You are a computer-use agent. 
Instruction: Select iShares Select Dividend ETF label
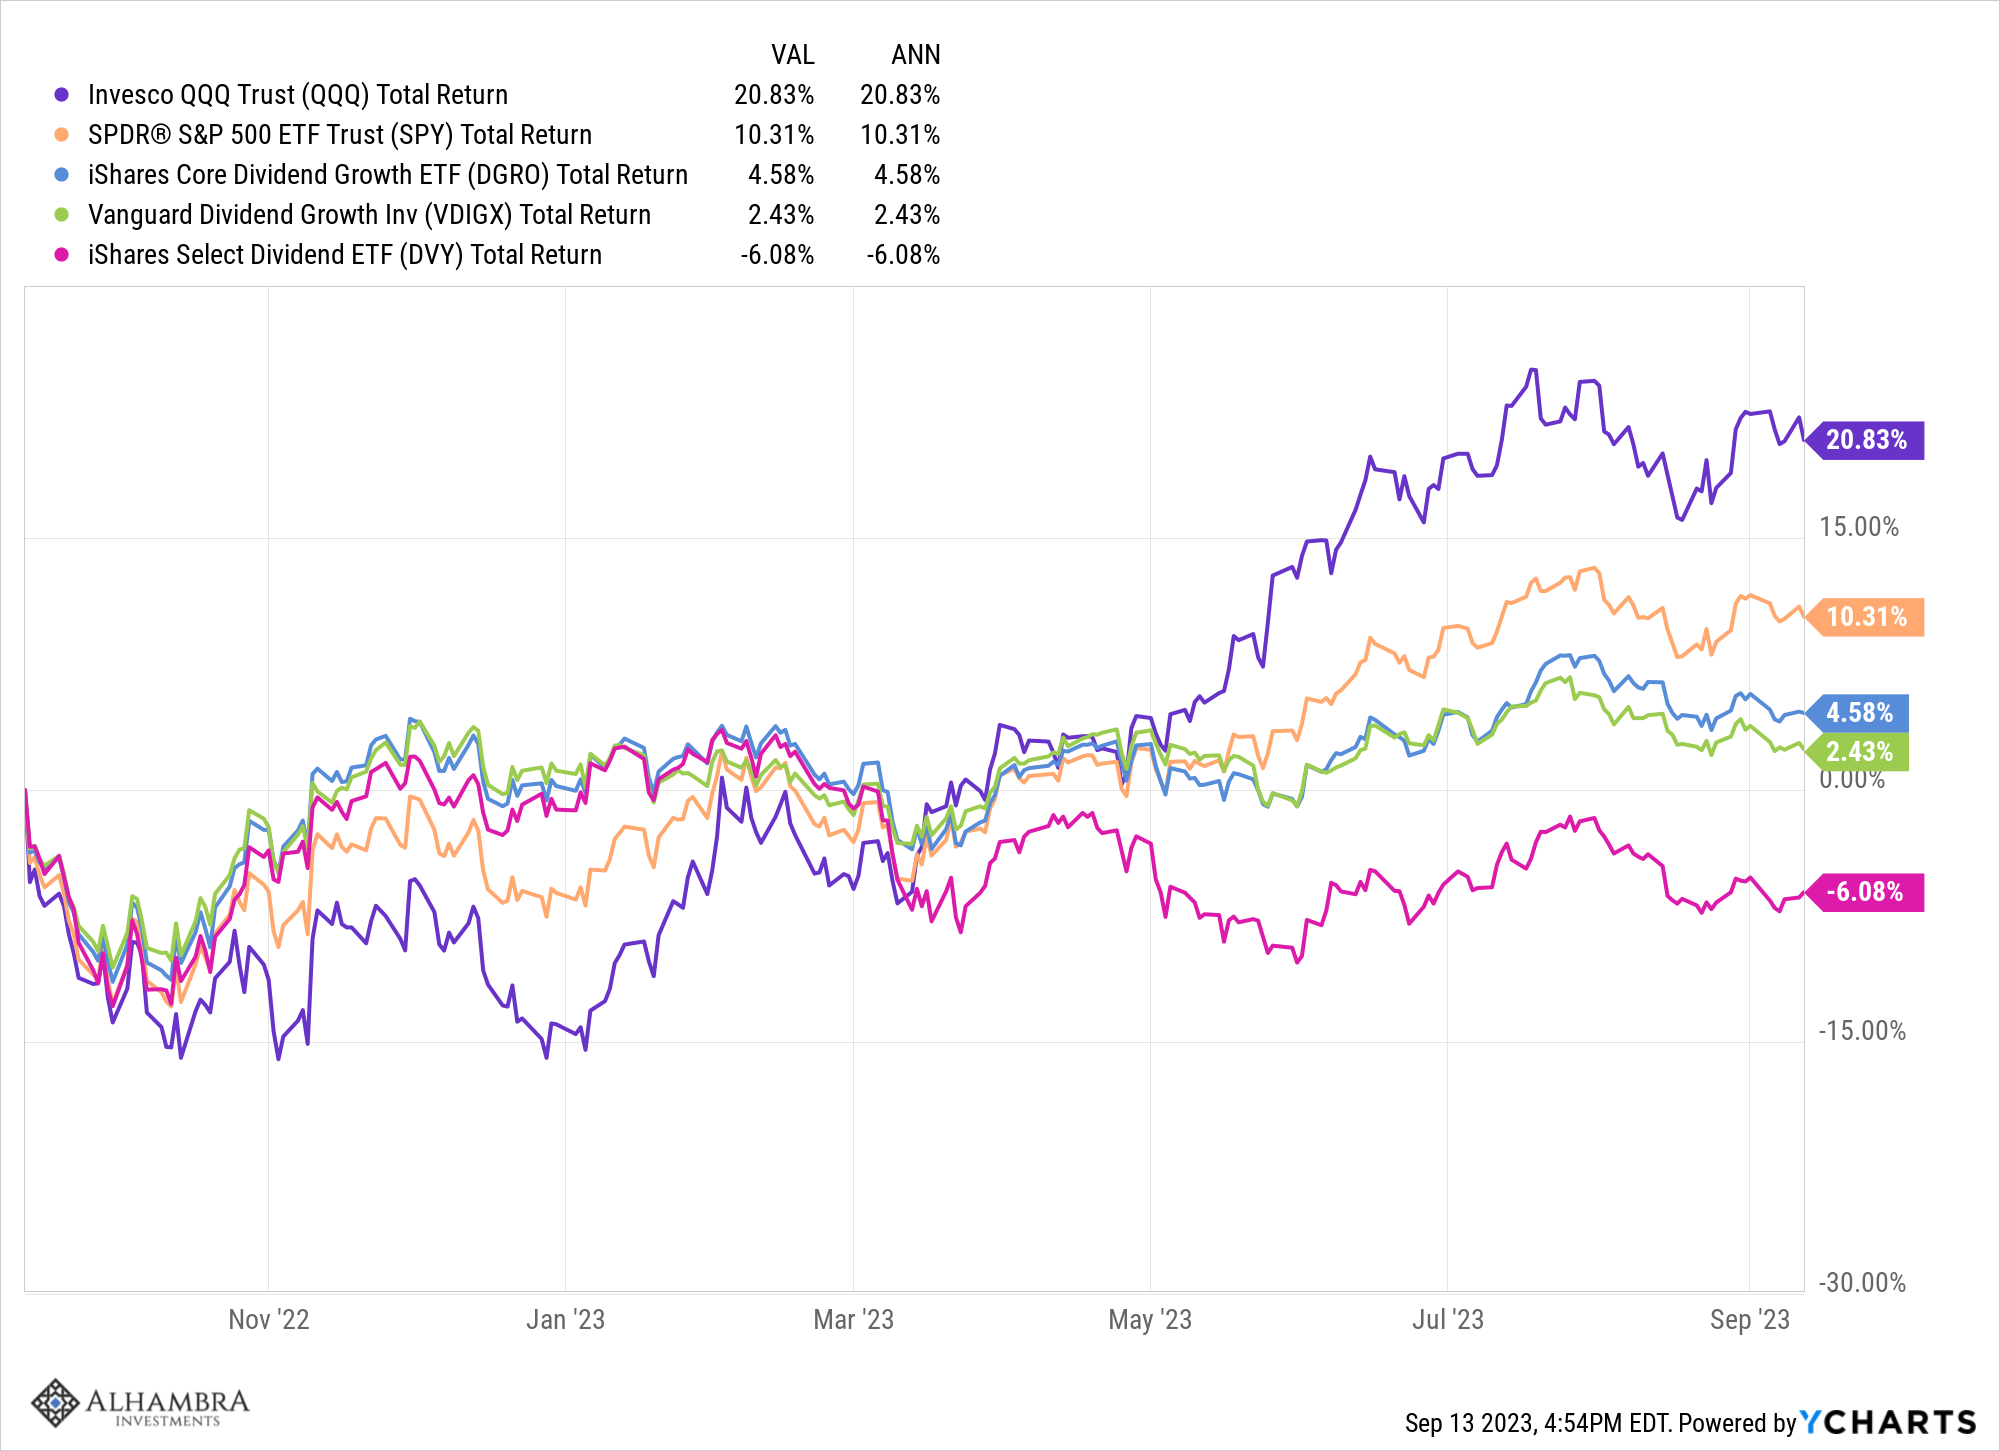[x=345, y=255]
